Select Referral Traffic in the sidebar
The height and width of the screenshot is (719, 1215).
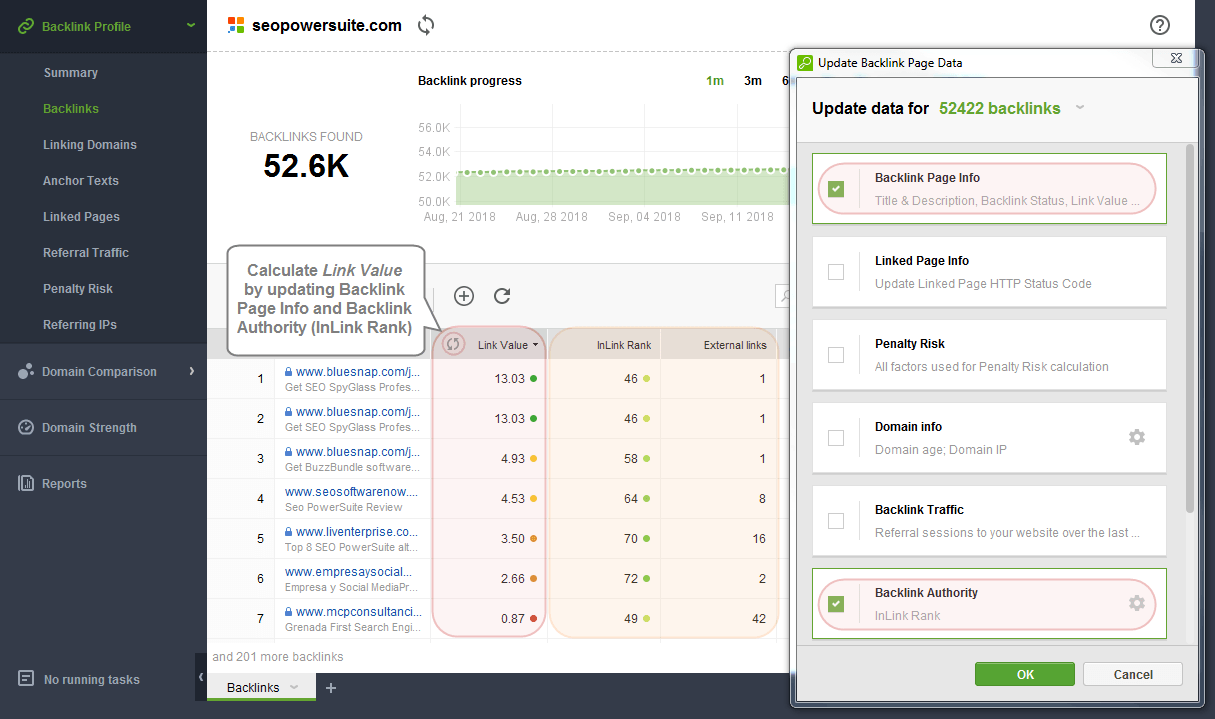point(86,253)
